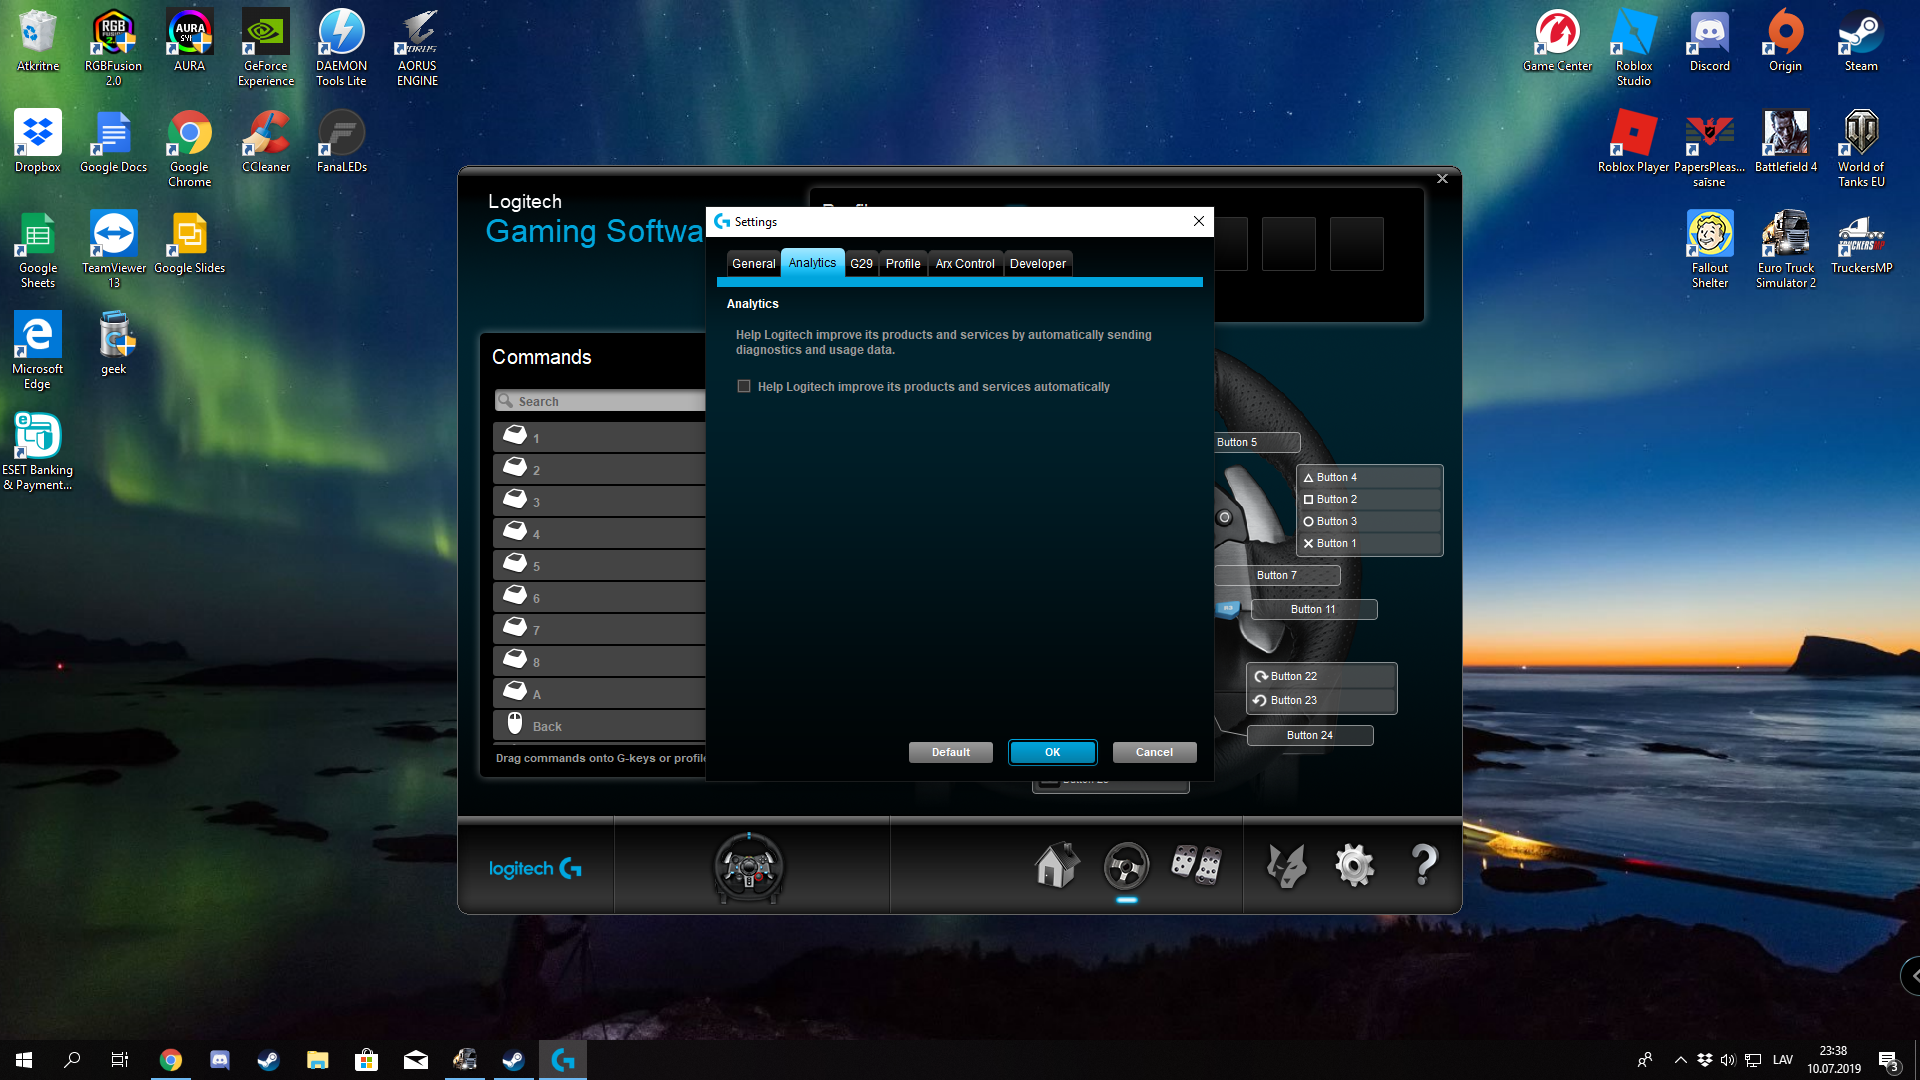Click the Logitech G logo
The width and height of the screenshot is (1920, 1080).
coord(535,868)
